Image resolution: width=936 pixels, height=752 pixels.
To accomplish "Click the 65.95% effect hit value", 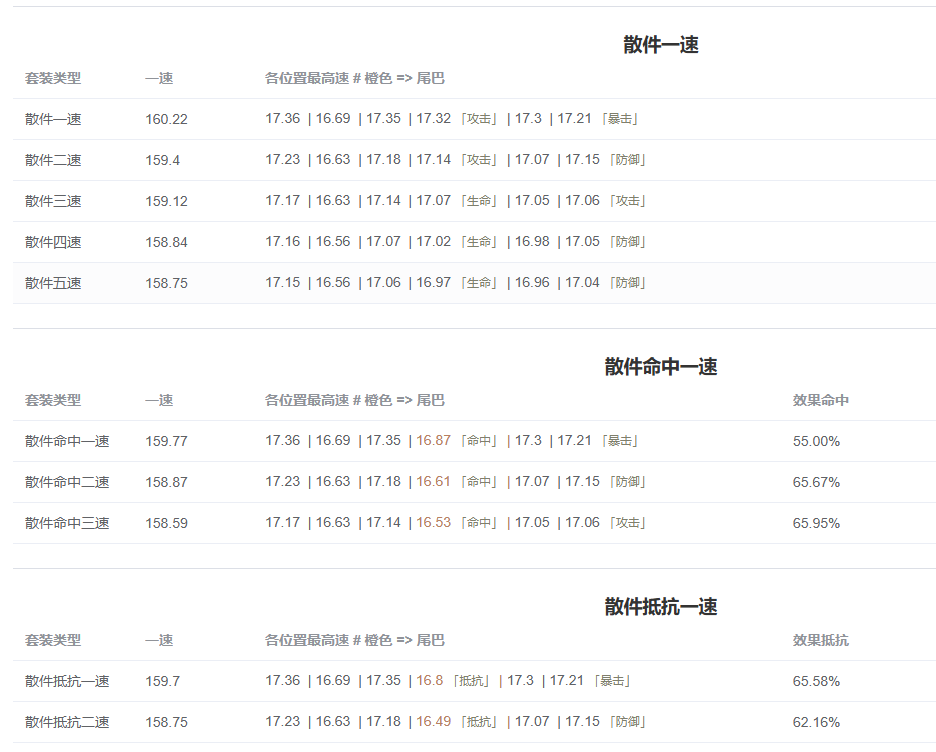I will coord(816,523).
